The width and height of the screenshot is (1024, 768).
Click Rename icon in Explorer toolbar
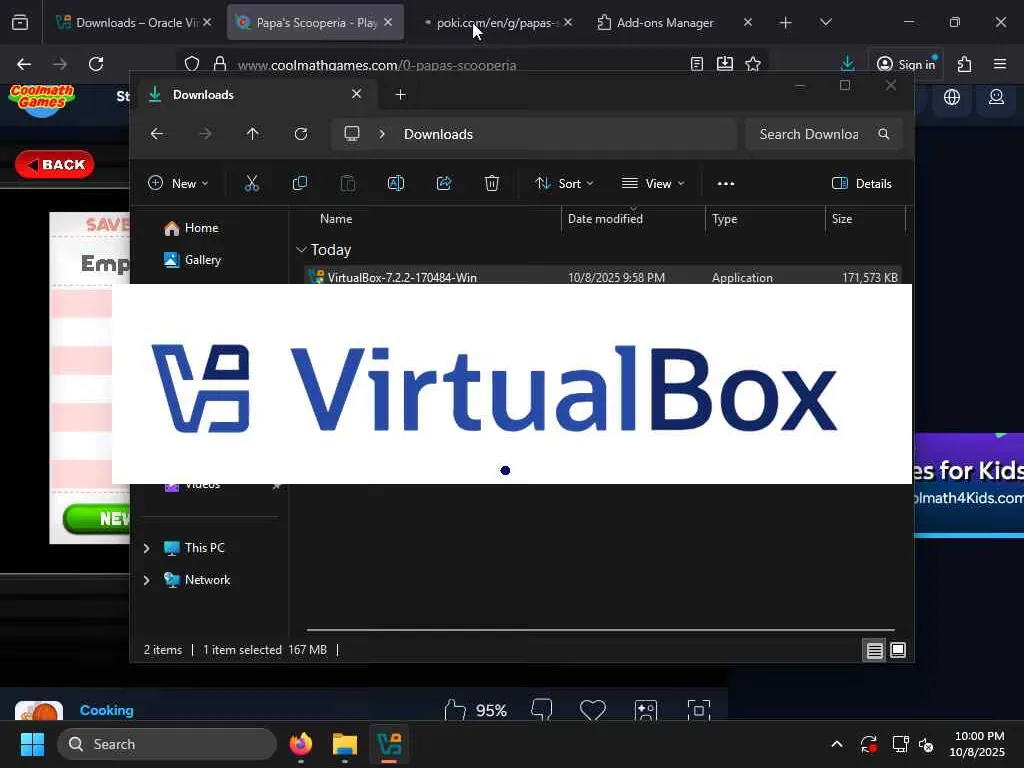(x=396, y=184)
